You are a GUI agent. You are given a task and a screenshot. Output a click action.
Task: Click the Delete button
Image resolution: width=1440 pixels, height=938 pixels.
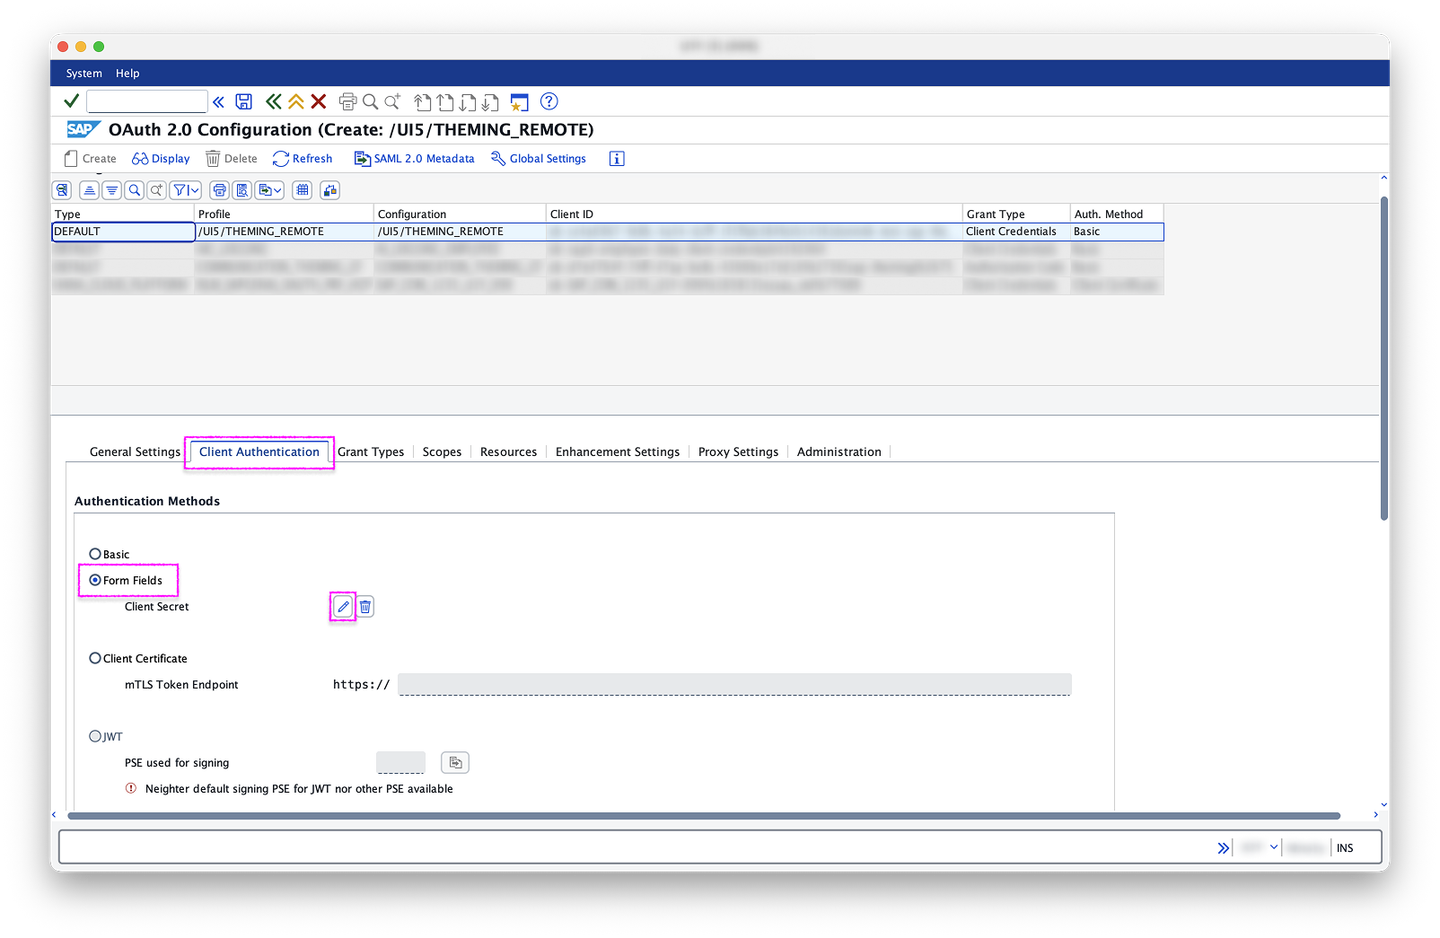(x=231, y=158)
